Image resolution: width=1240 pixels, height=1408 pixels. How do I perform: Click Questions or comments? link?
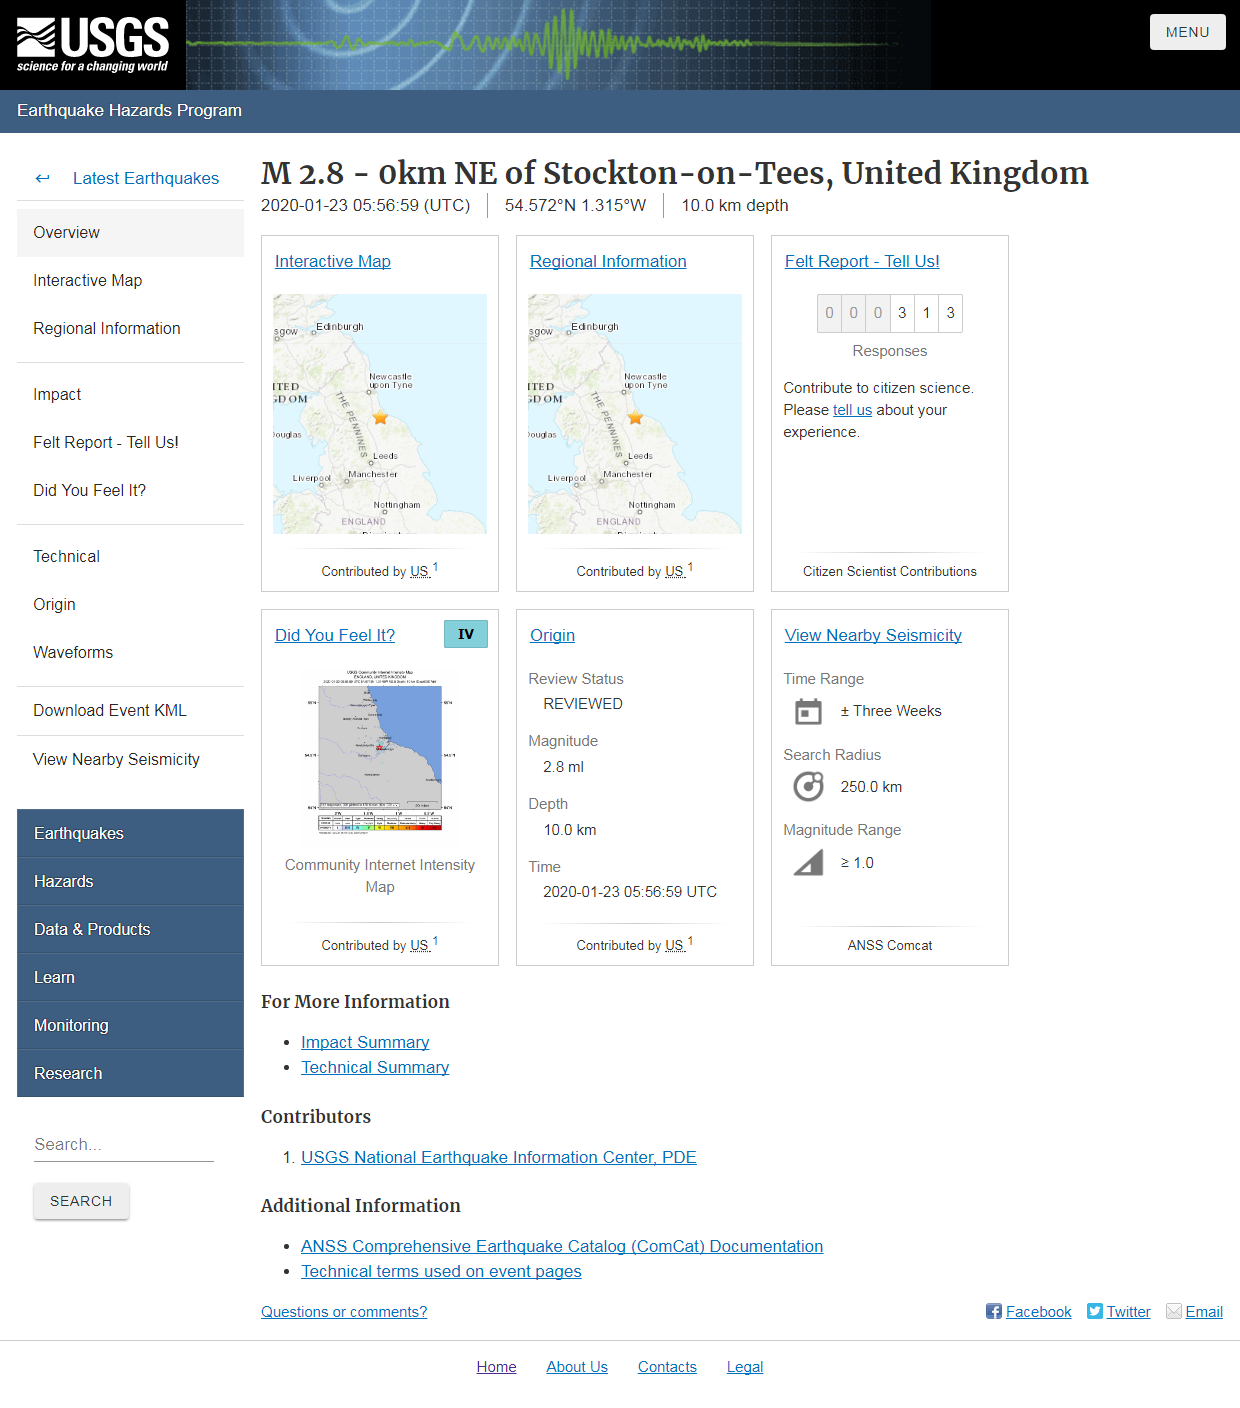(344, 1312)
